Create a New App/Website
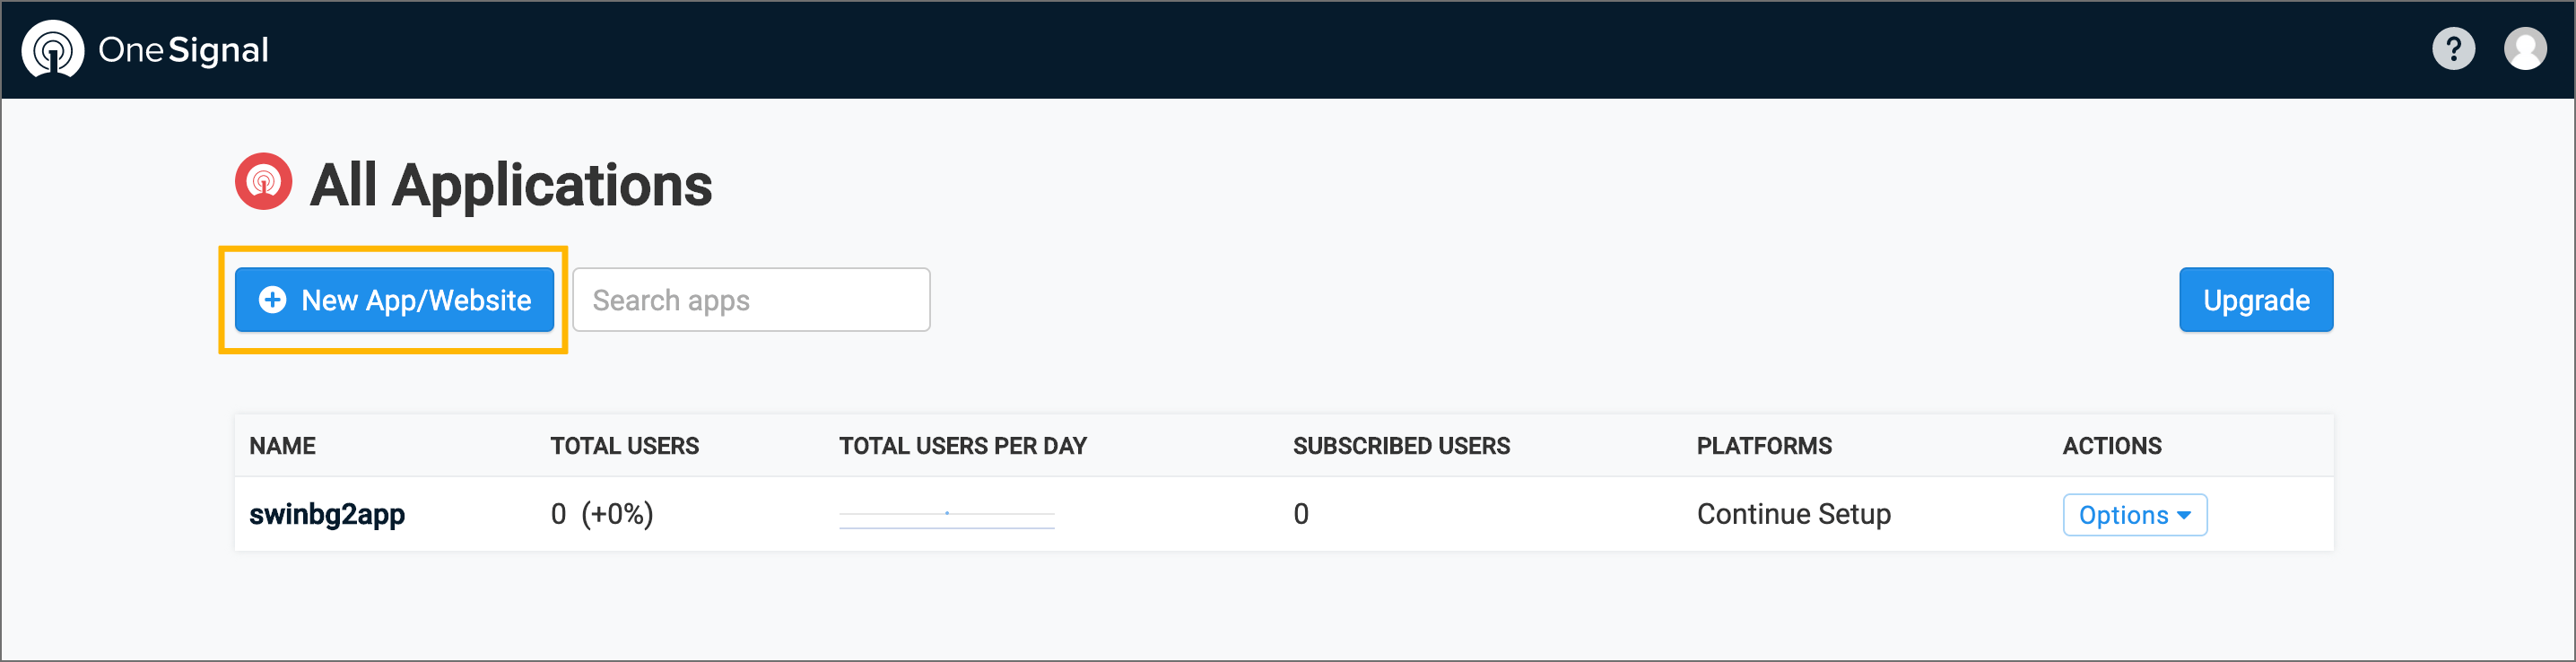This screenshot has height=662, width=2576. pos(394,300)
